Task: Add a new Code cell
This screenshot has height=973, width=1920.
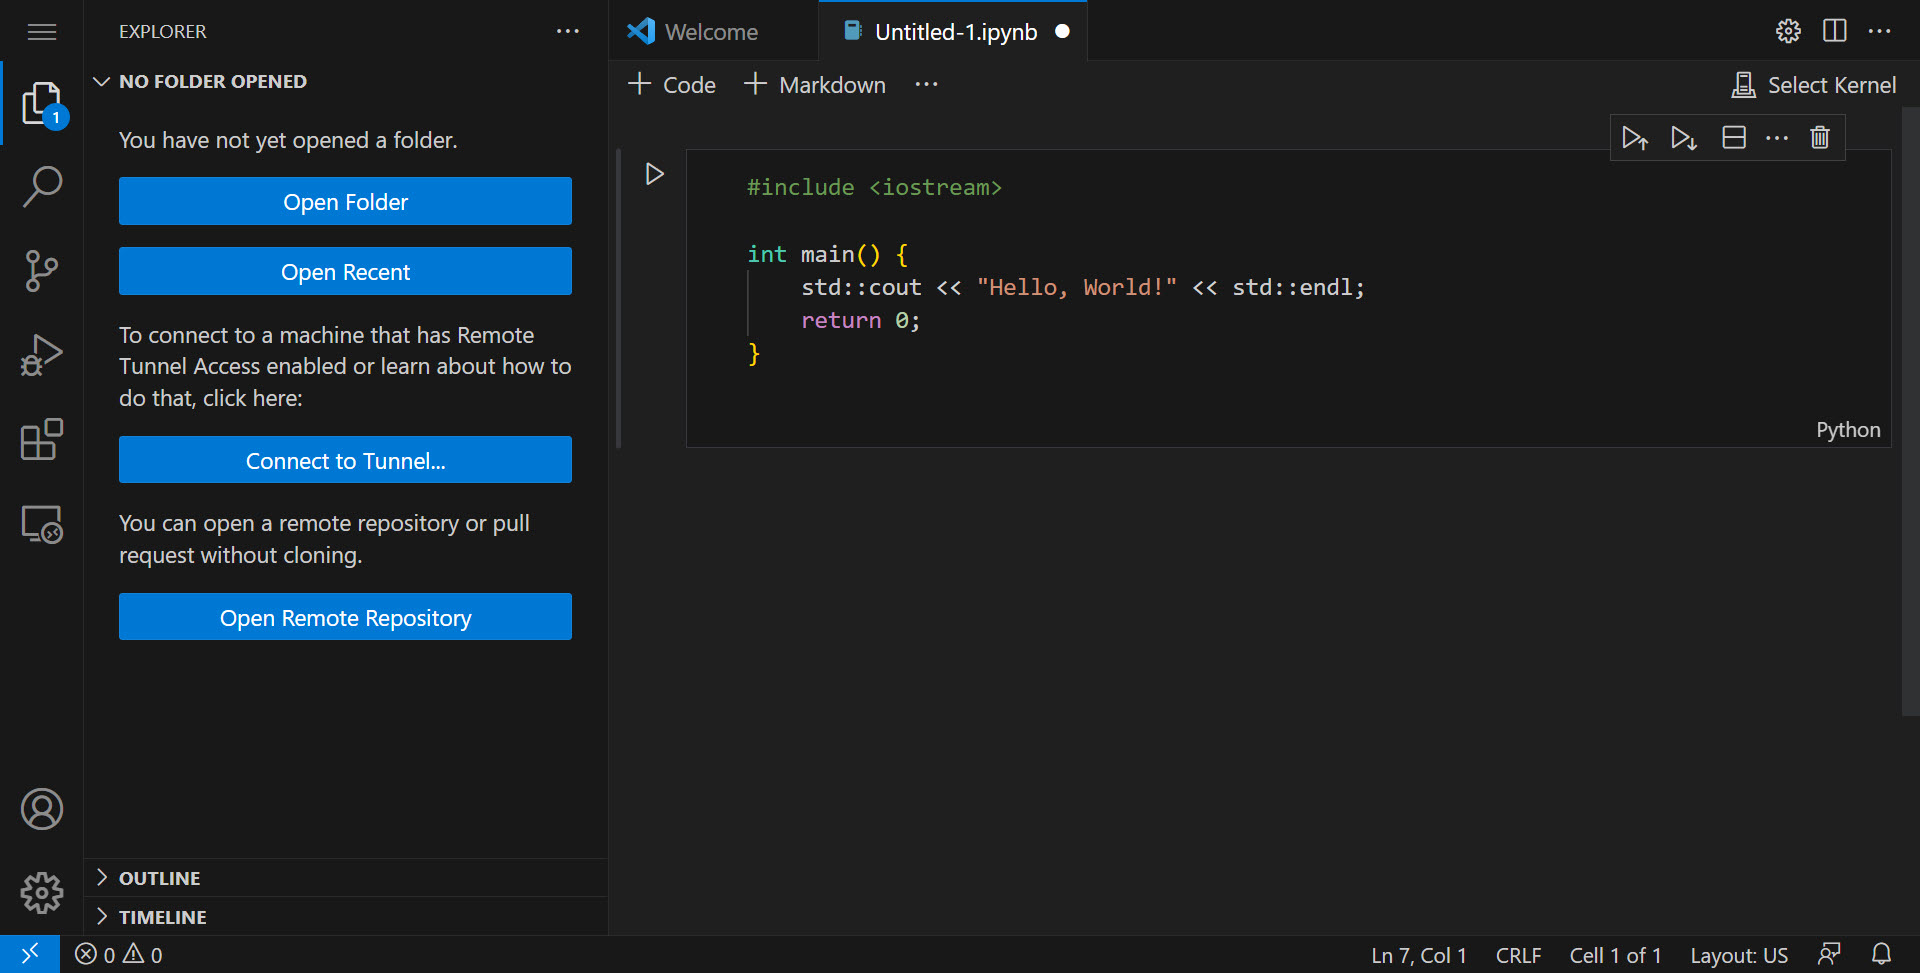Action: point(672,85)
